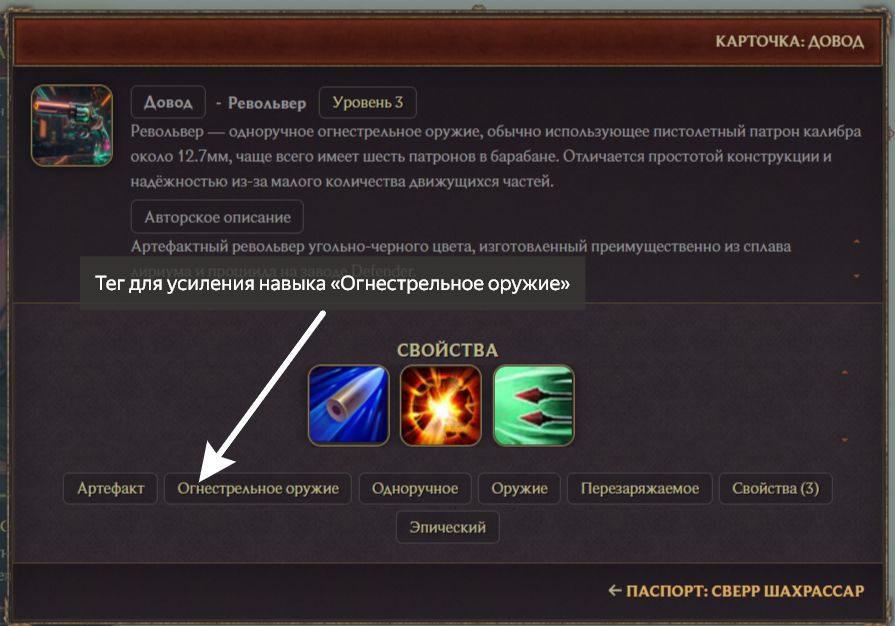
Task: Select the fiery explosion property icon
Action: [x=441, y=405]
